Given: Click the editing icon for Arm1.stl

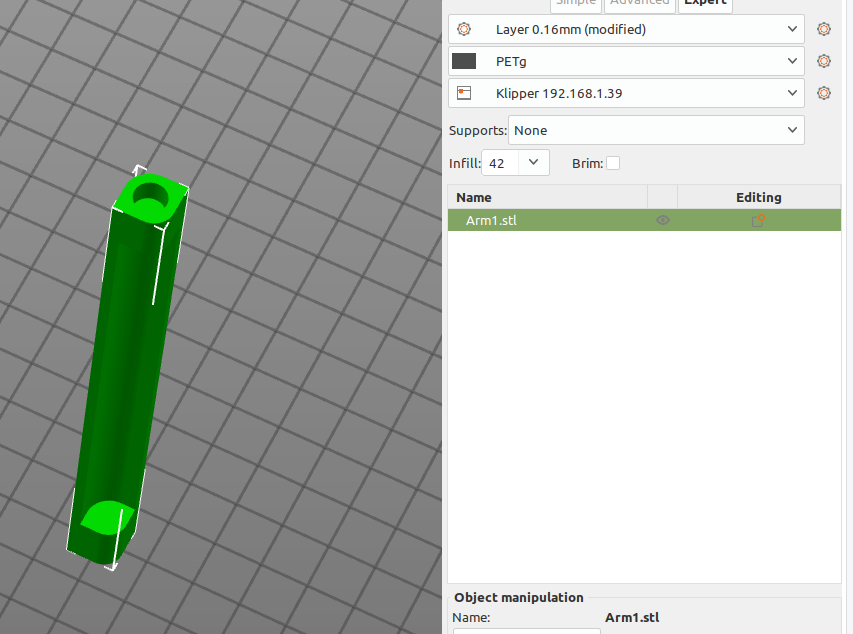Looking at the screenshot, I should [758, 221].
